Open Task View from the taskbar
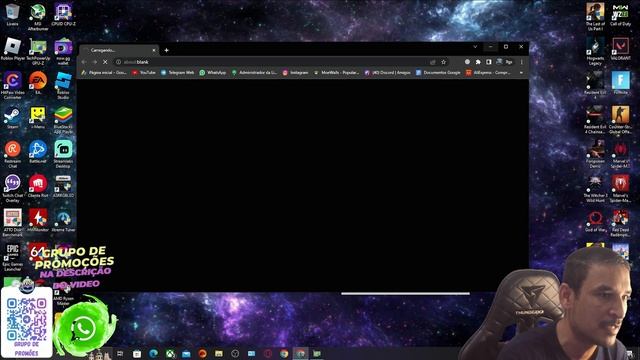640x360 pixels. pos(120,353)
